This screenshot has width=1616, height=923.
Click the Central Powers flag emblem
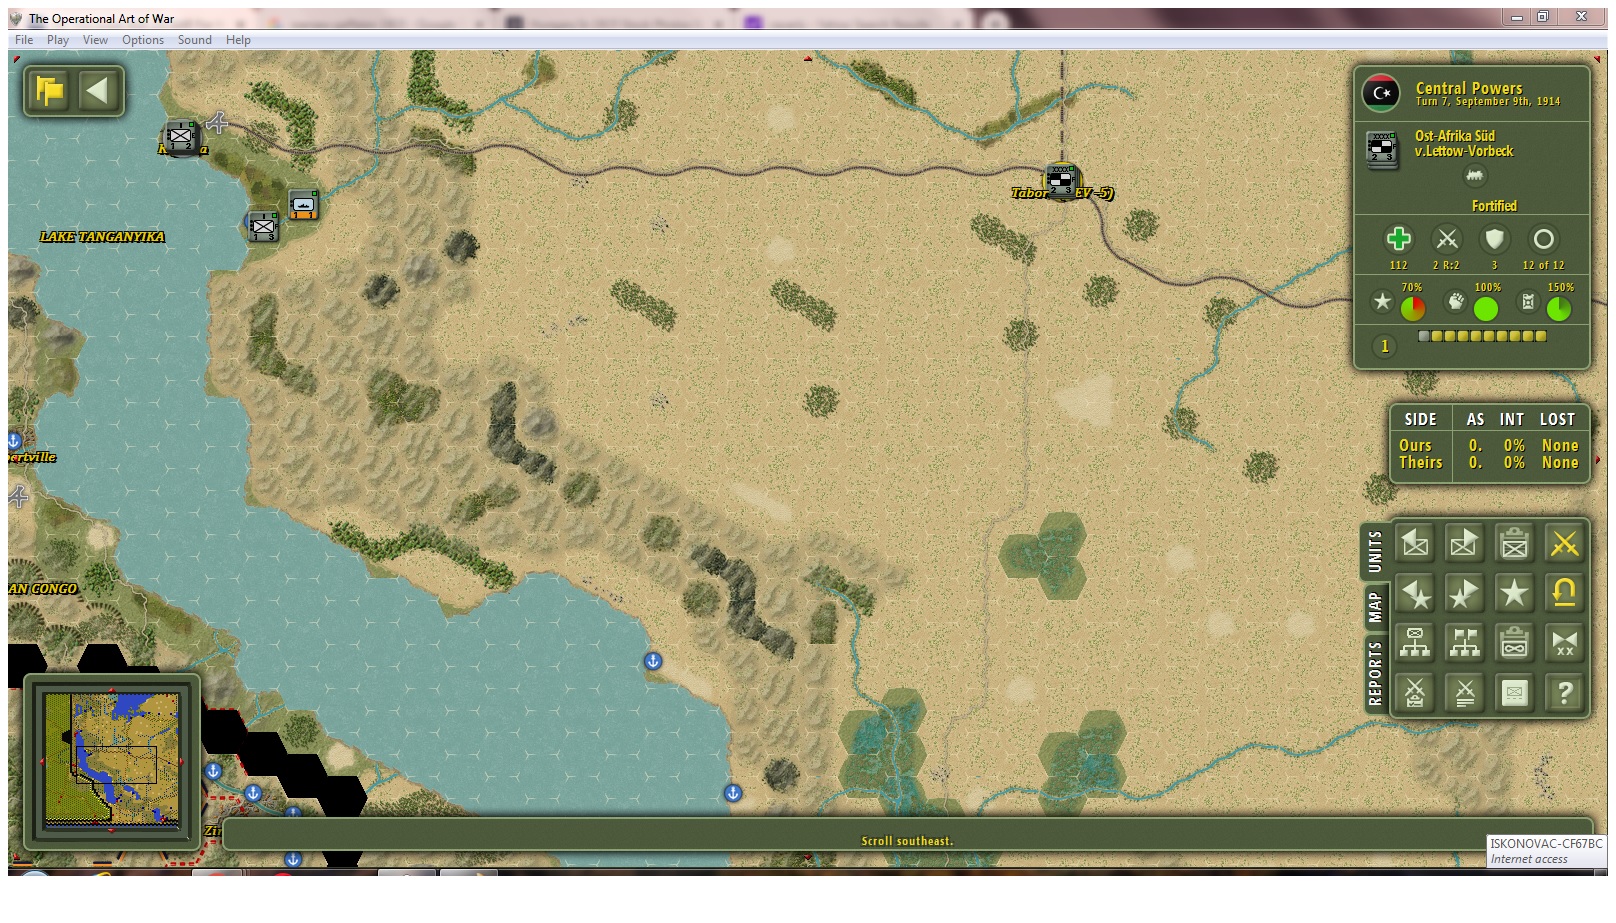click(x=1381, y=93)
